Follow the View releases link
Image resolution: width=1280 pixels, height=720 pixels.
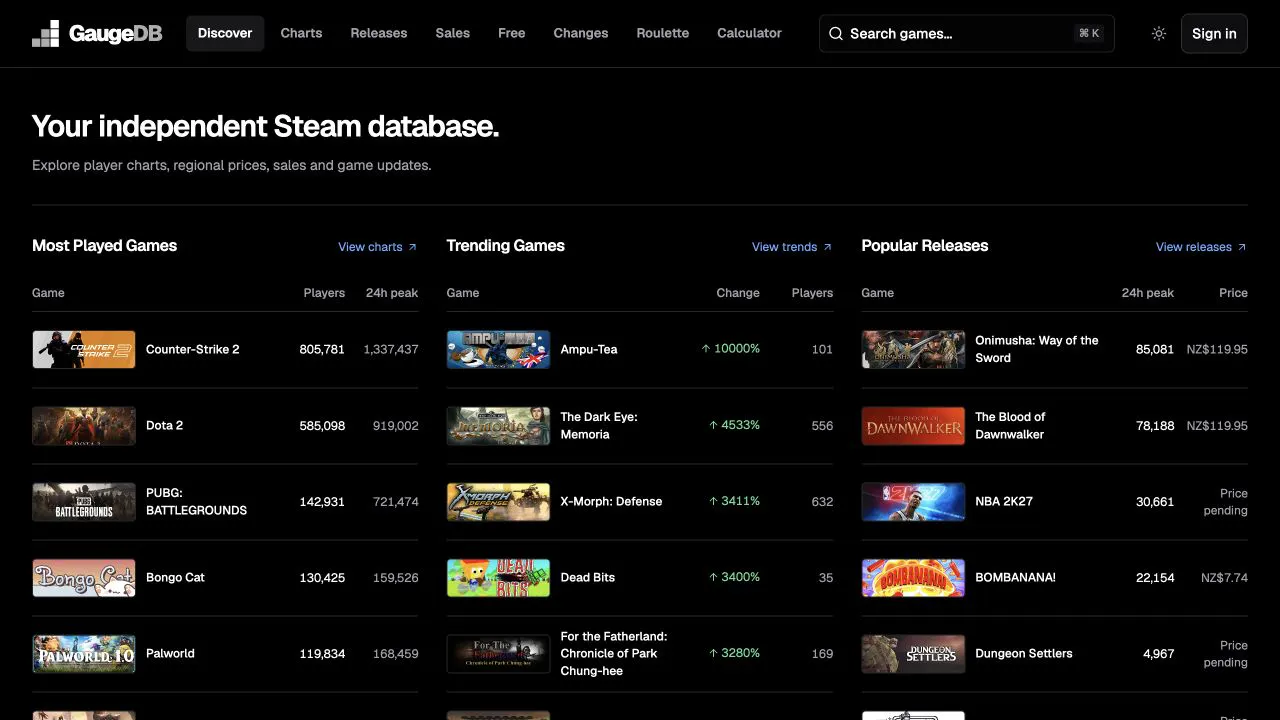(1201, 247)
